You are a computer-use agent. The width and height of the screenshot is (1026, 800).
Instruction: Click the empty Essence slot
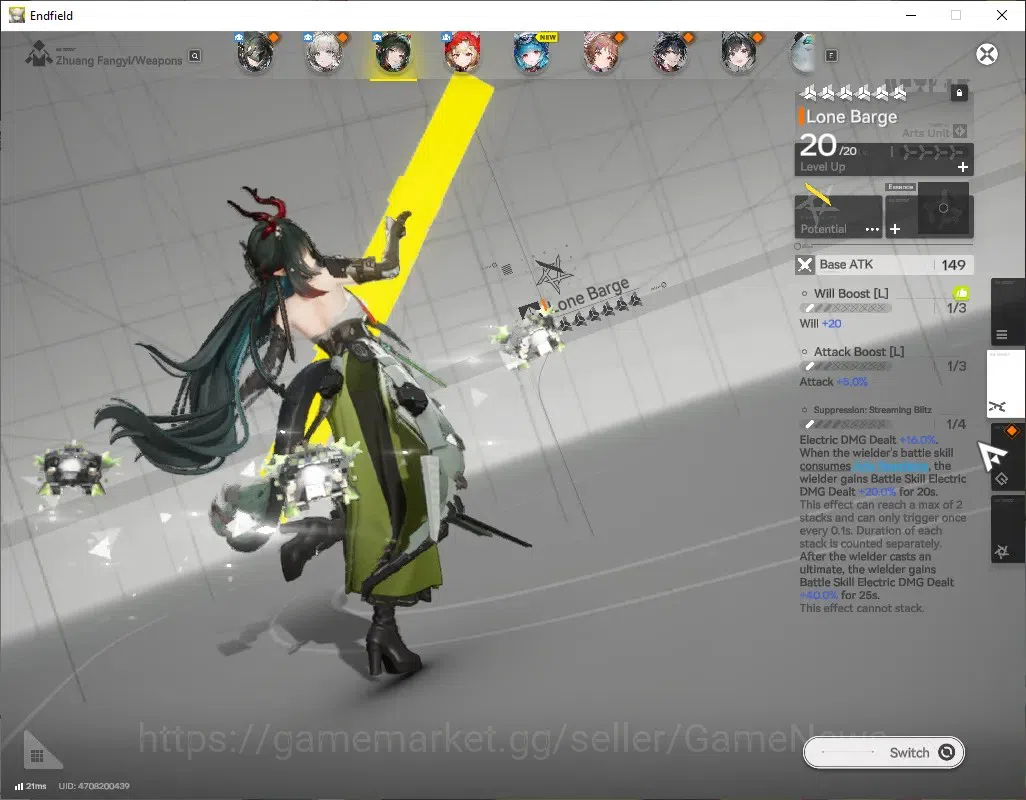click(943, 209)
